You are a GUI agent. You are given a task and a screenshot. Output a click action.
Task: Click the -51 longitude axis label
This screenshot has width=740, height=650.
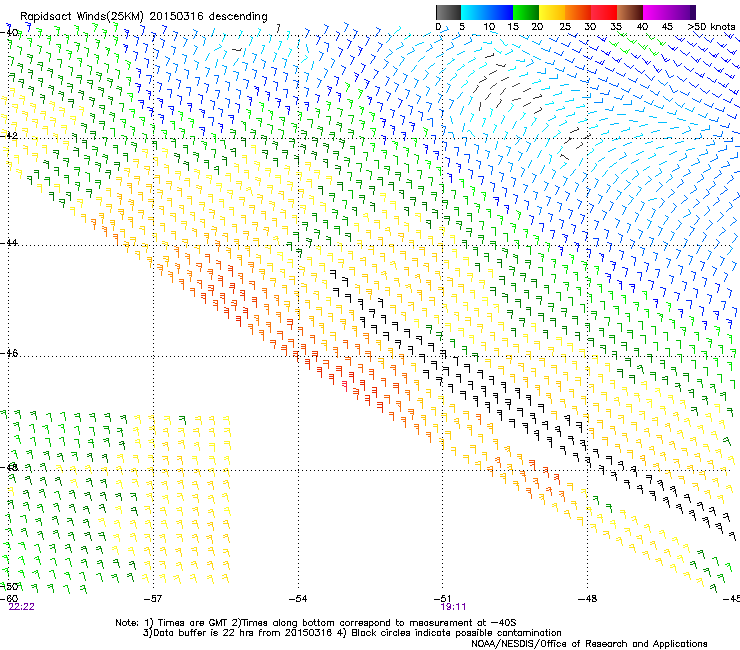pos(442,599)
